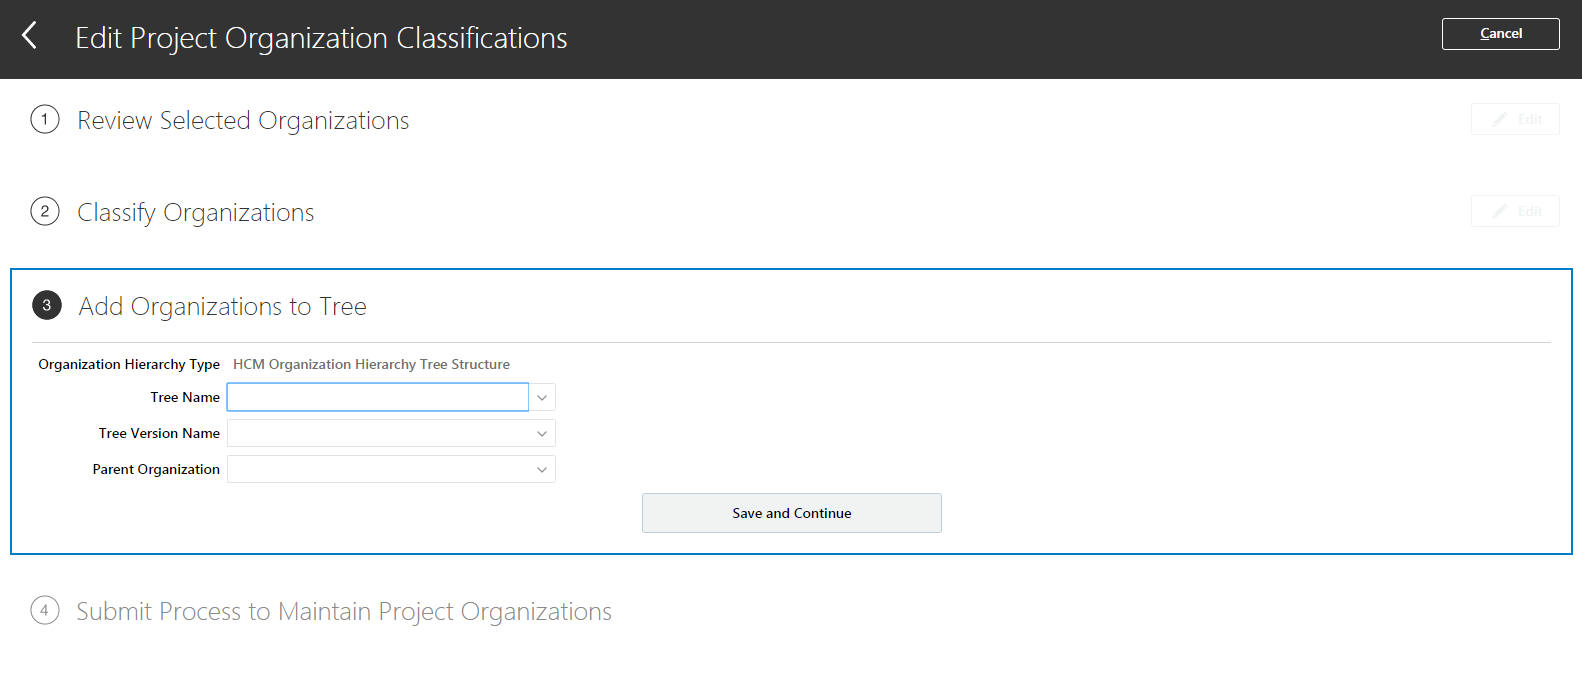The width and height of the screenshot is (1582, 686).
Task: Click the step 1 number circle
Action: coord(45,119)
